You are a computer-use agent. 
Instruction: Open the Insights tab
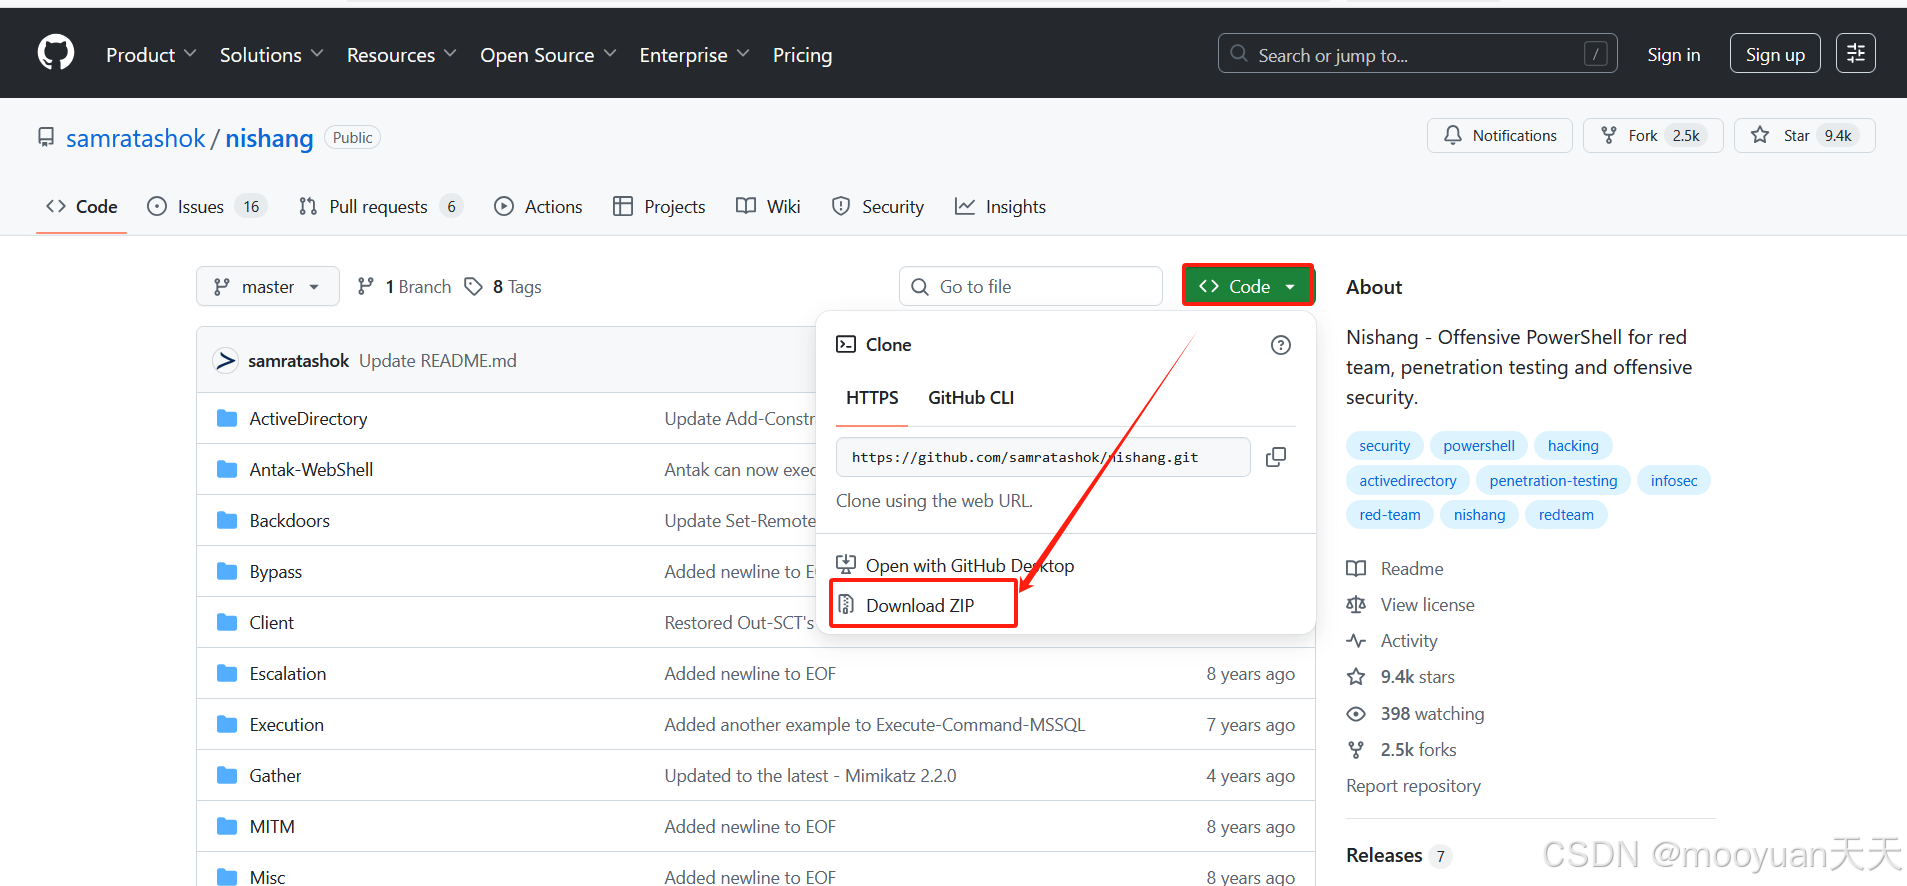pyautogui.click(x=1000, y=207)
